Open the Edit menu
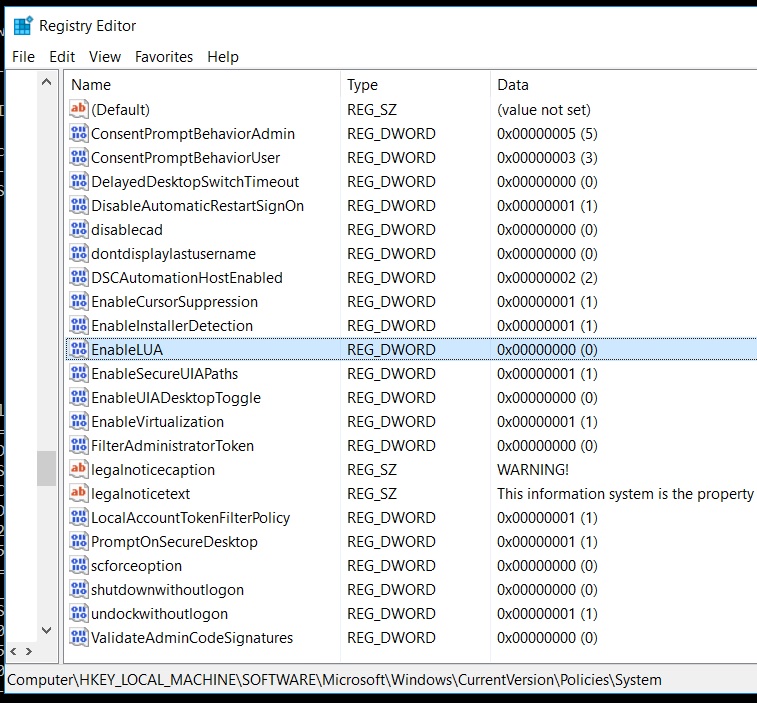The width and height of the screenshot is (757, 703). tap(62, 57)
